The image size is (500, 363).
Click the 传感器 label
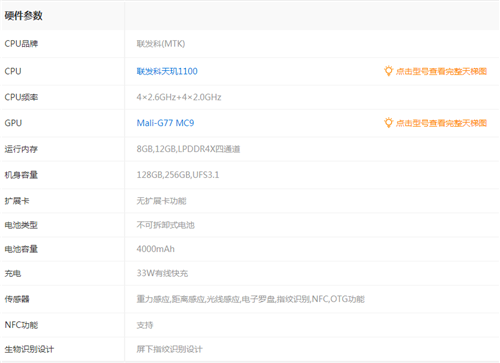point(17,299)
